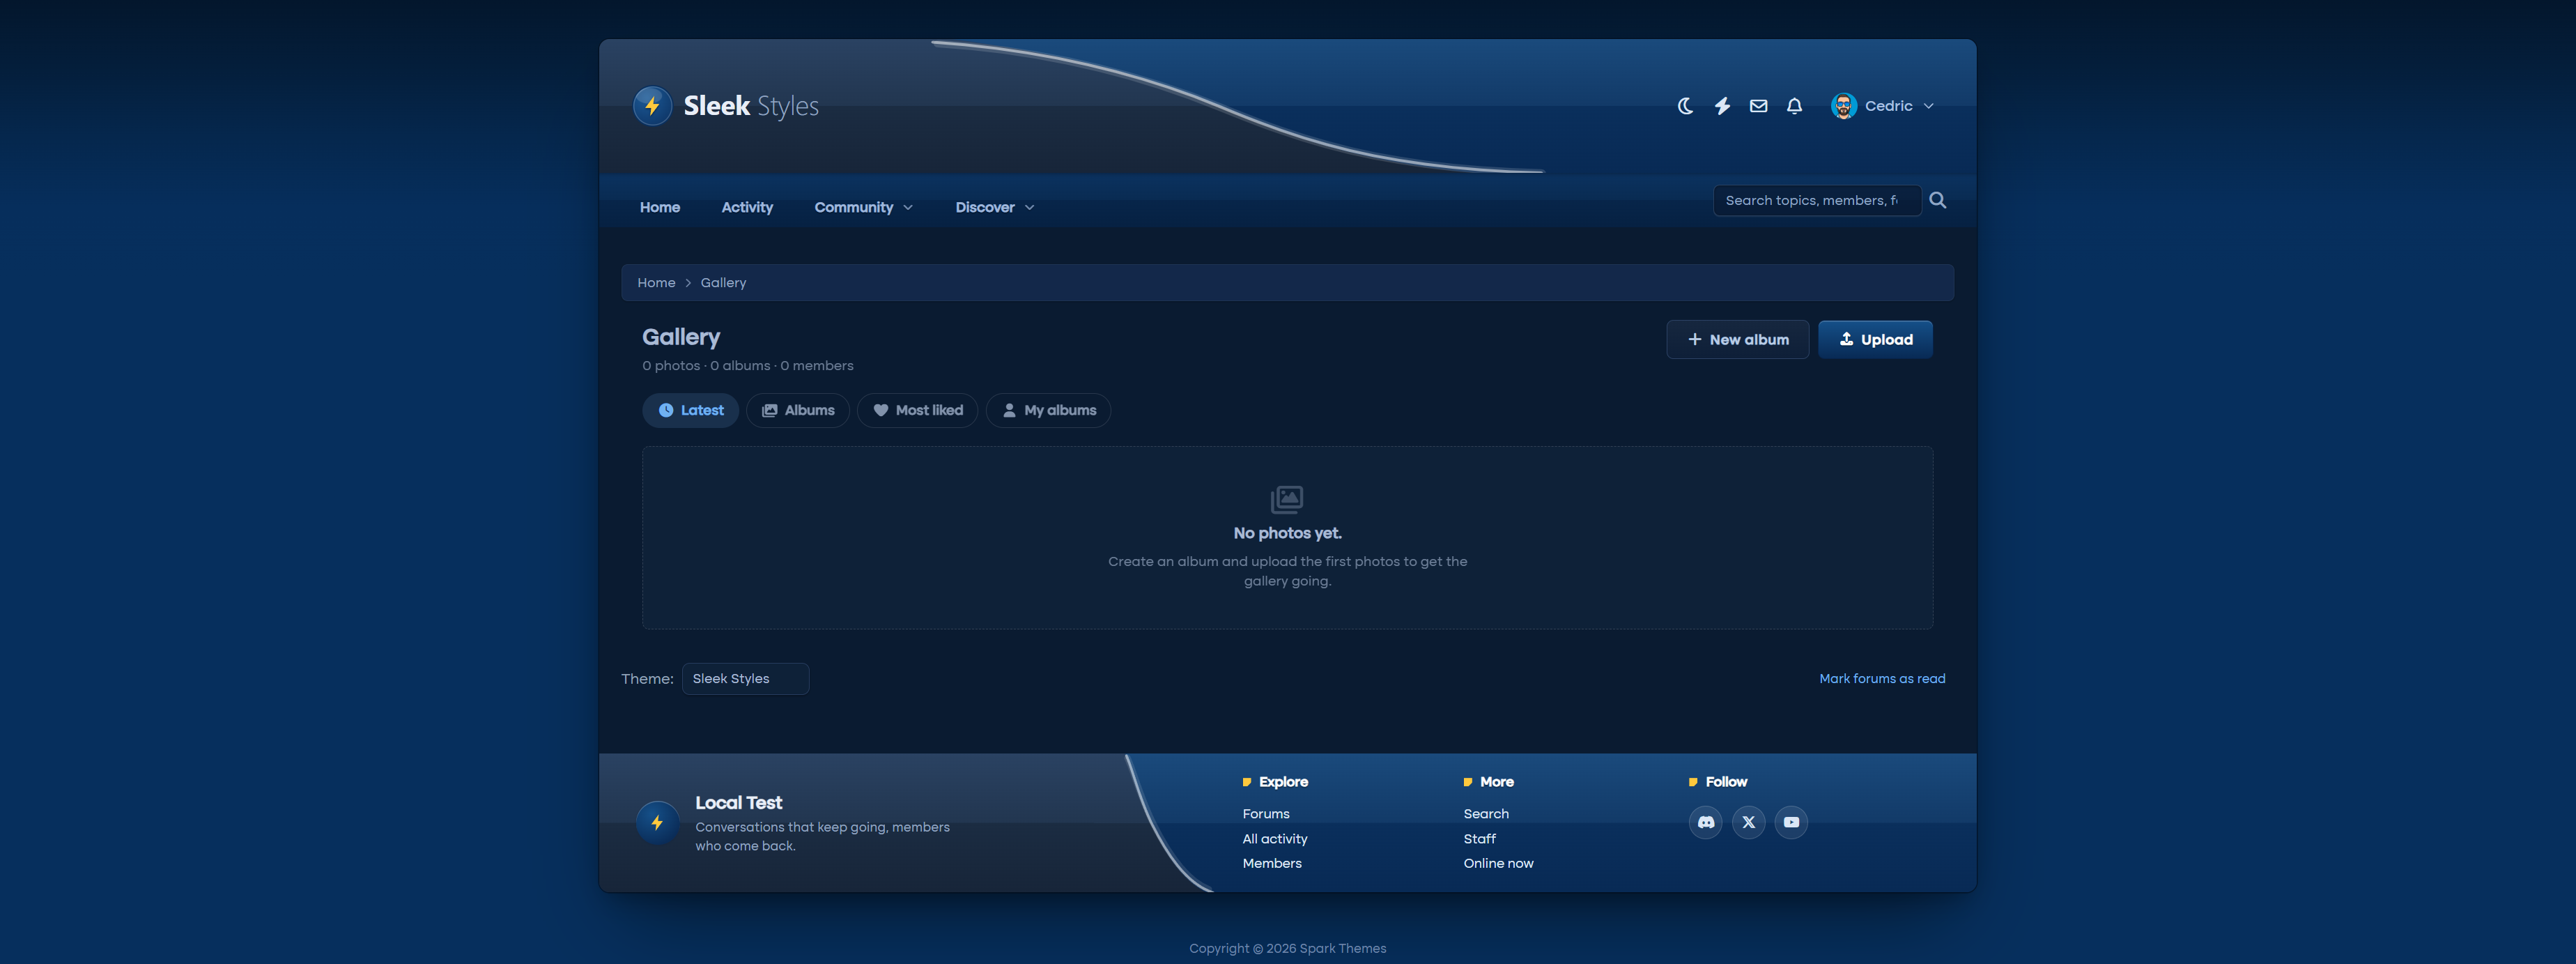2576x964 pixels.
Task: Switch to the My albums tab
Action: 1048,411
